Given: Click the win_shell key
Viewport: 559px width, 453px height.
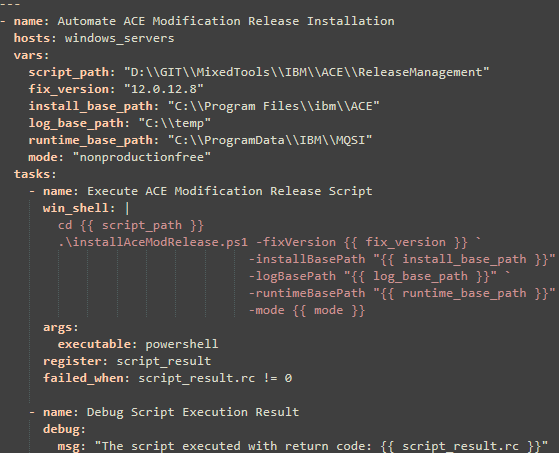Looking at the screenshot, I should point(79,208).
